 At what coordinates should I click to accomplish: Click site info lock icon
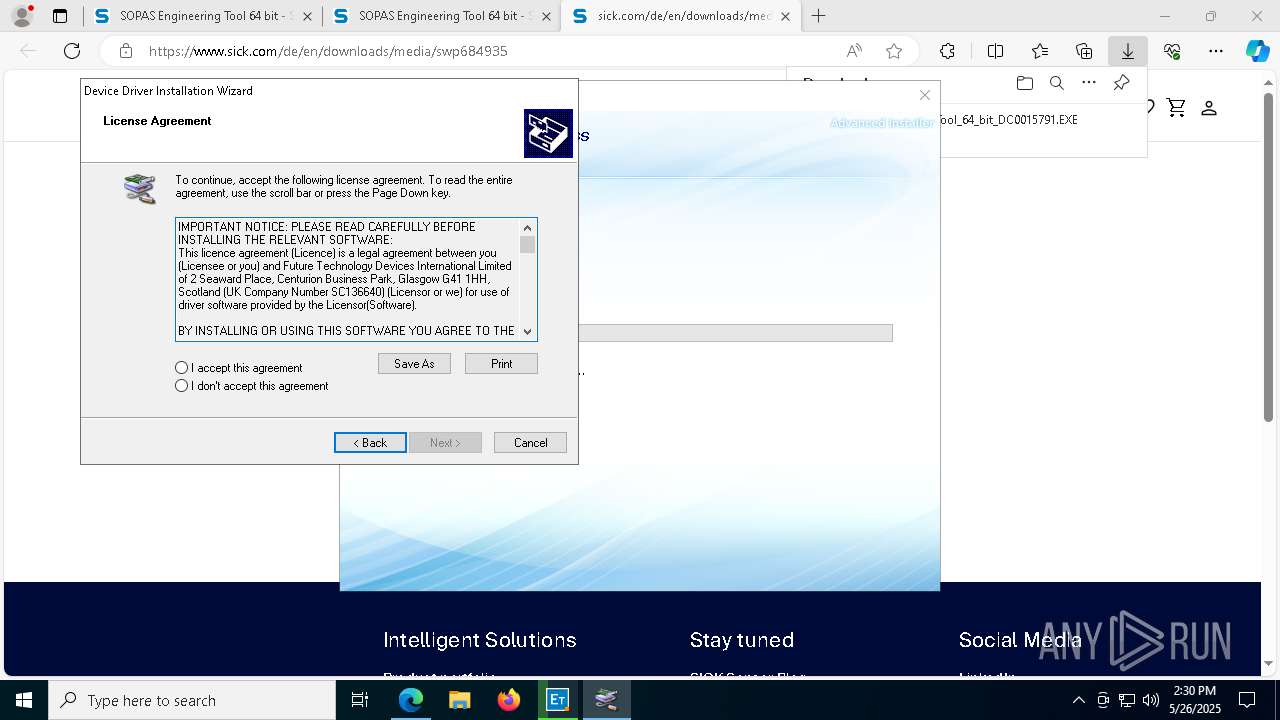(x=126, y=51)
